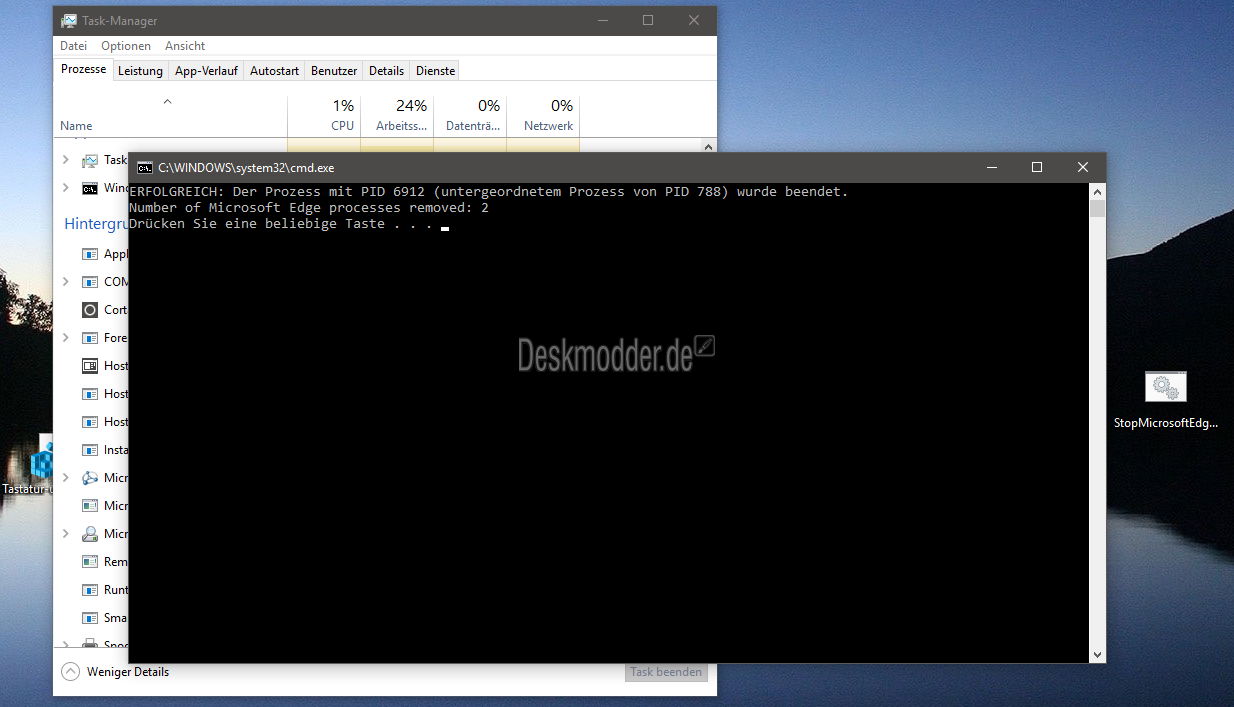The height and width of the screenshot is (707, 1234).
Task: Click the cmd window scrollbar thumb
Action: pos(1098,208)
